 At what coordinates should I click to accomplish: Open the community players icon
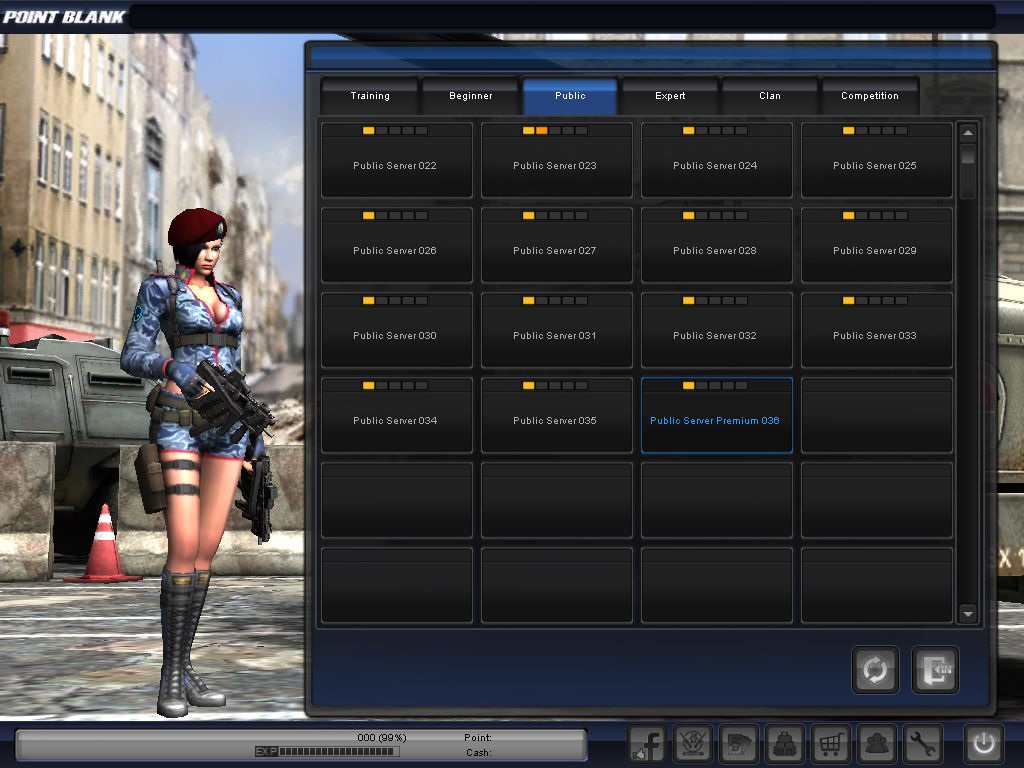pyautogui.click(x=877, y=744)
